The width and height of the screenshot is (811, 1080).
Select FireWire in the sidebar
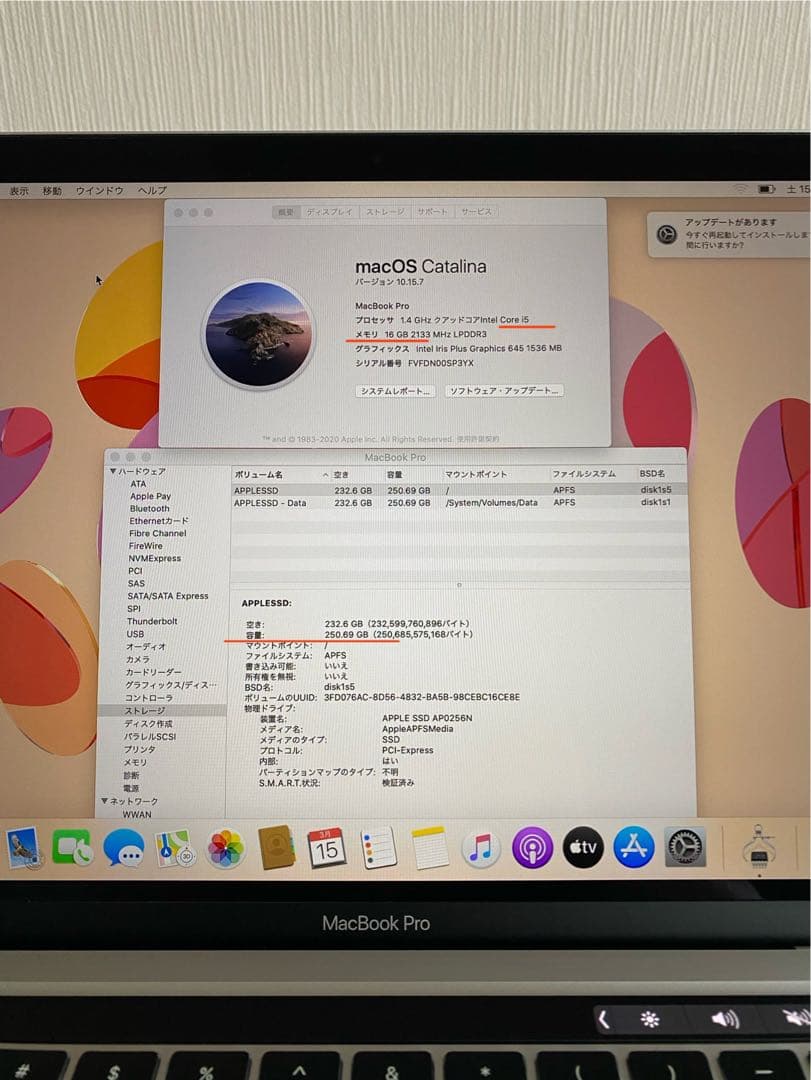145,546
